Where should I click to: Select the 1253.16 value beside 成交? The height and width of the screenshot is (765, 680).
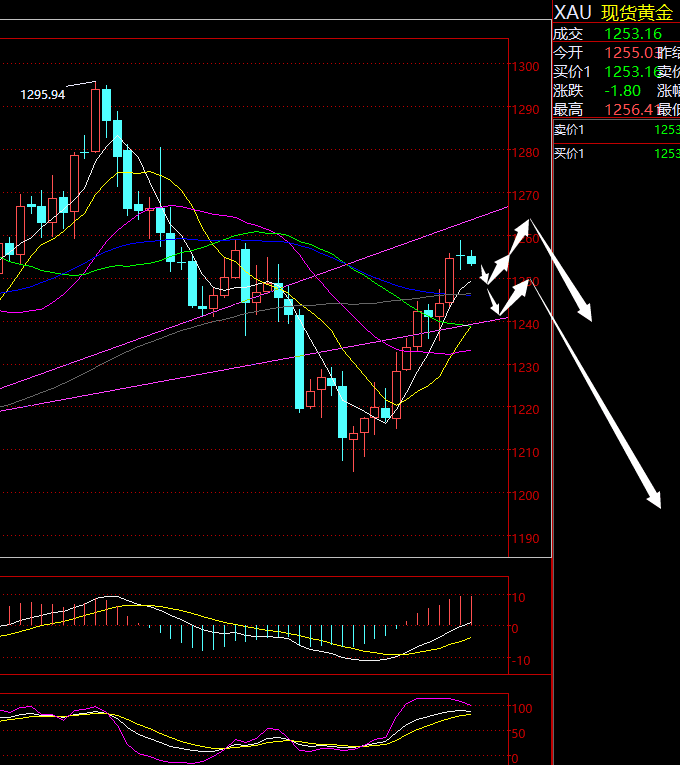pos(633,34)
